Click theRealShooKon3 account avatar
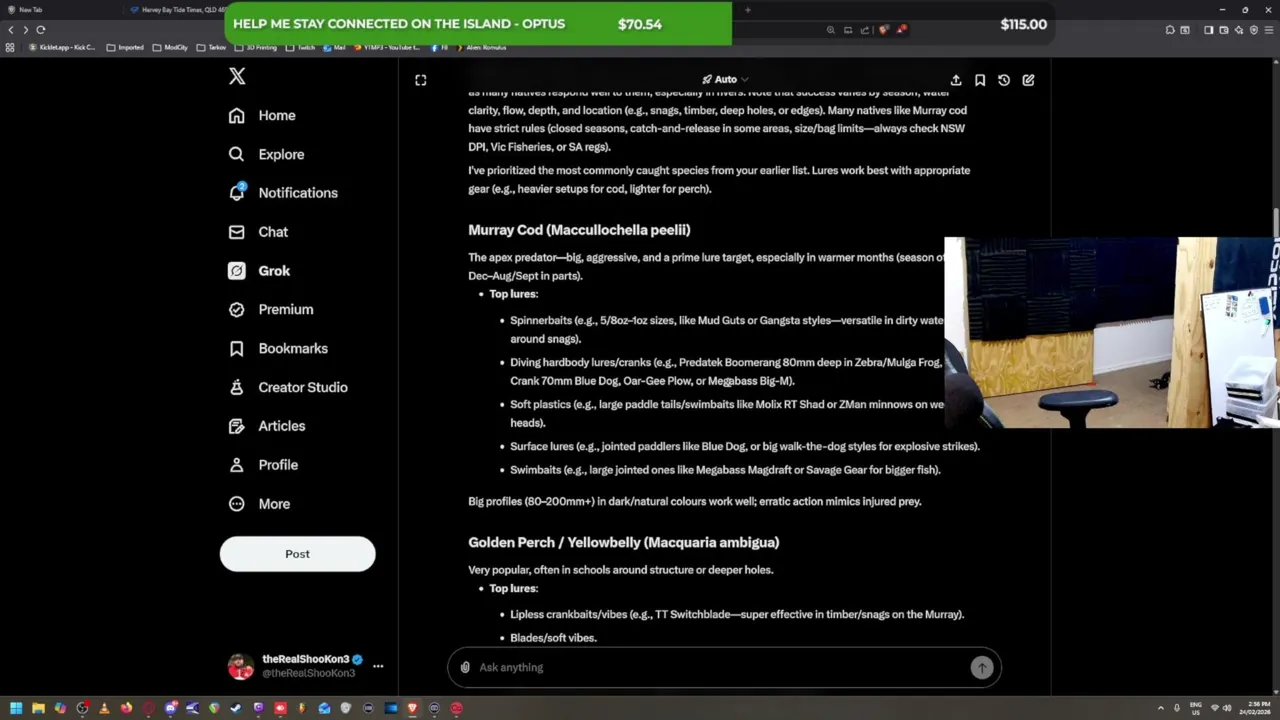The image size is (1280, 720). point(241,666)
